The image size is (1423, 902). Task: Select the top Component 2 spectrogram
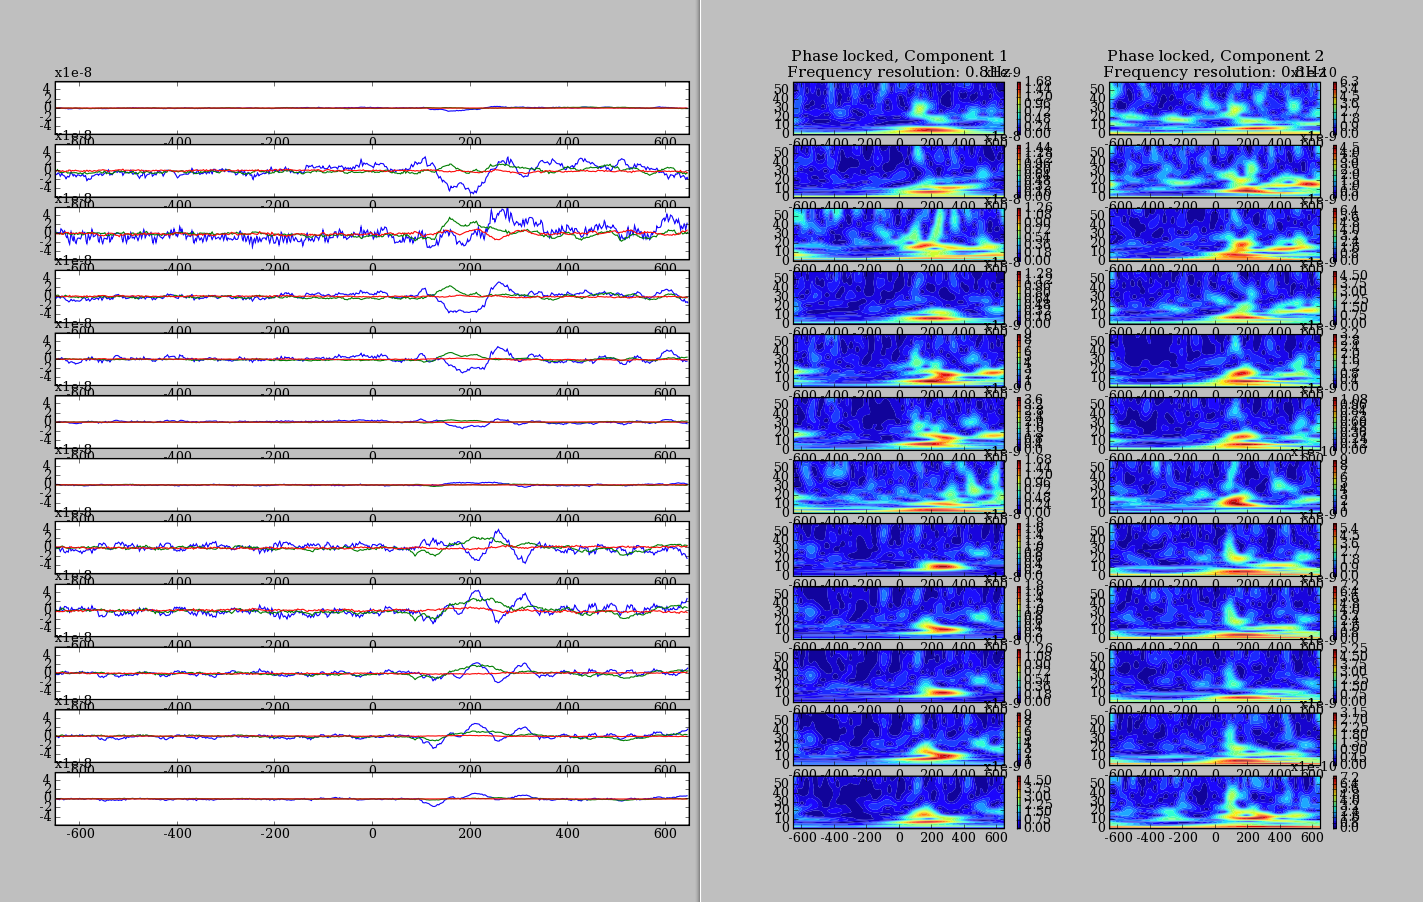click(1215, 107)
